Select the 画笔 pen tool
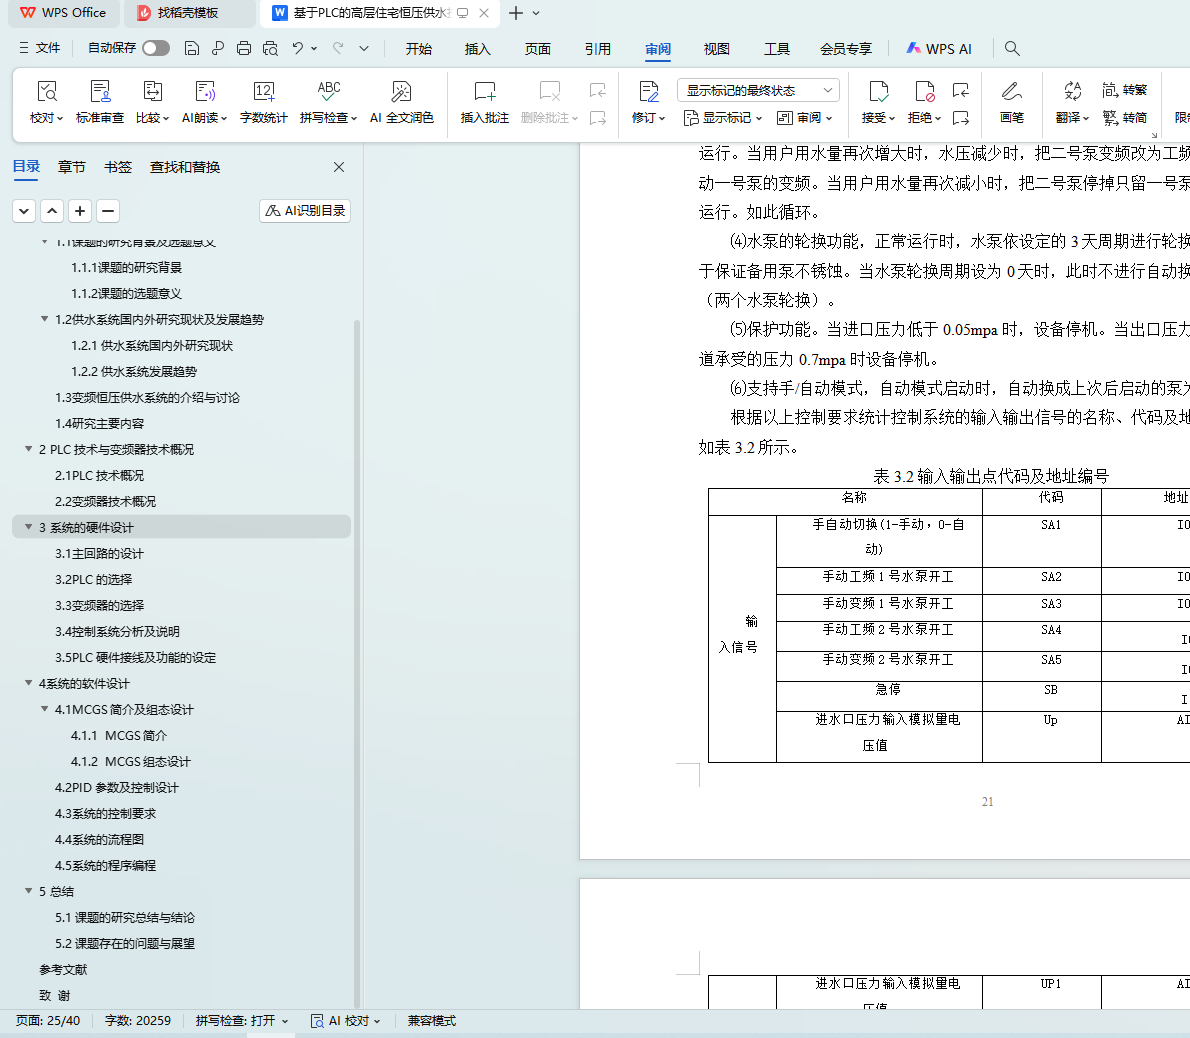This screenshot has height=1038, width=1190. pos(1011,92)
